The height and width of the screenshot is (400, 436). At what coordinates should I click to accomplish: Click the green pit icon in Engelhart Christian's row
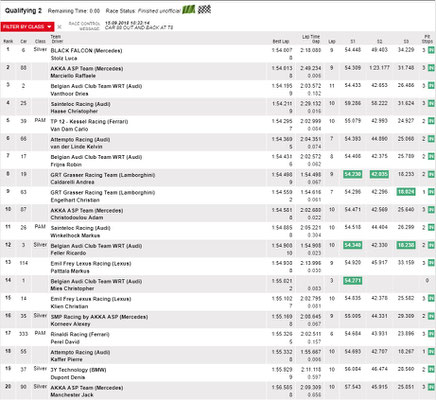[431, 192]
